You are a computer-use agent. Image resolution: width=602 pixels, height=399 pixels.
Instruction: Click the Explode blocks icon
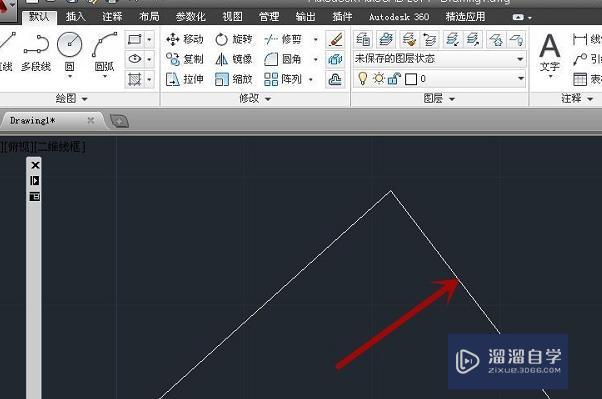[335, 59]
